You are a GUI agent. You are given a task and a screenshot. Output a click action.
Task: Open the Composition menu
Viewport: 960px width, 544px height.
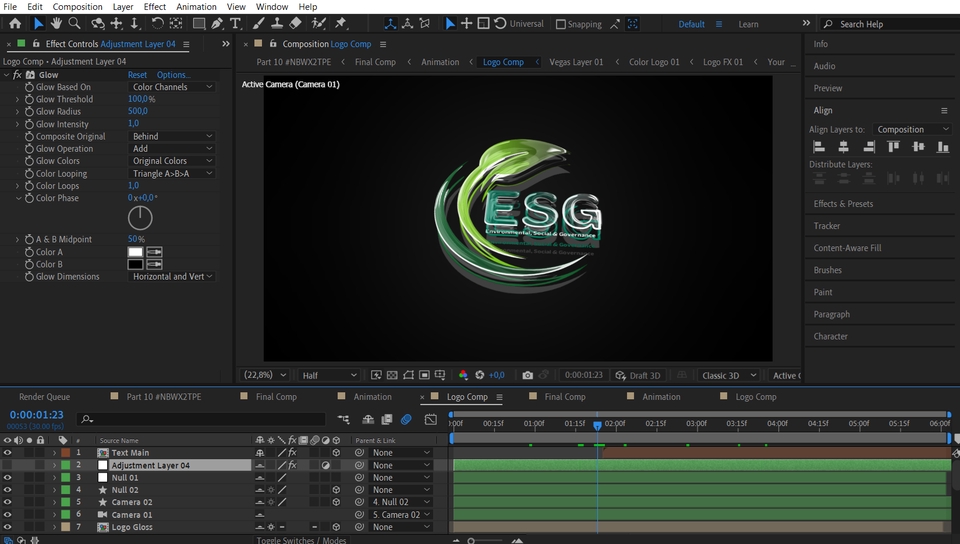tap(77, 7)
